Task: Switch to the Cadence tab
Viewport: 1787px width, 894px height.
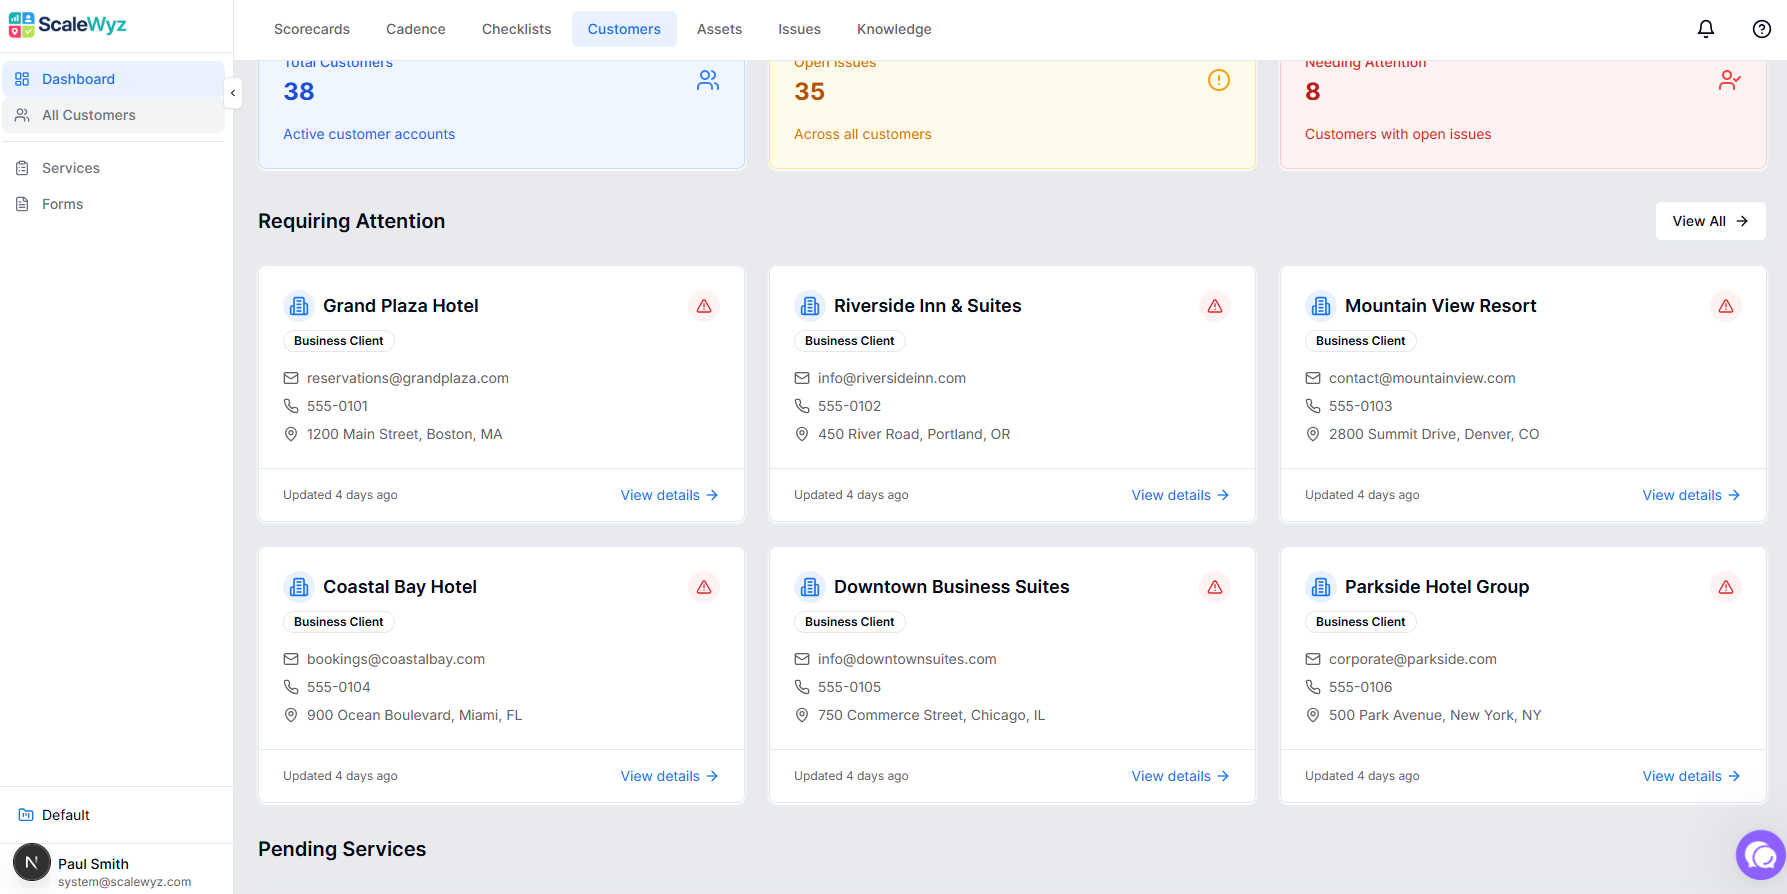Action: [416, 29]
